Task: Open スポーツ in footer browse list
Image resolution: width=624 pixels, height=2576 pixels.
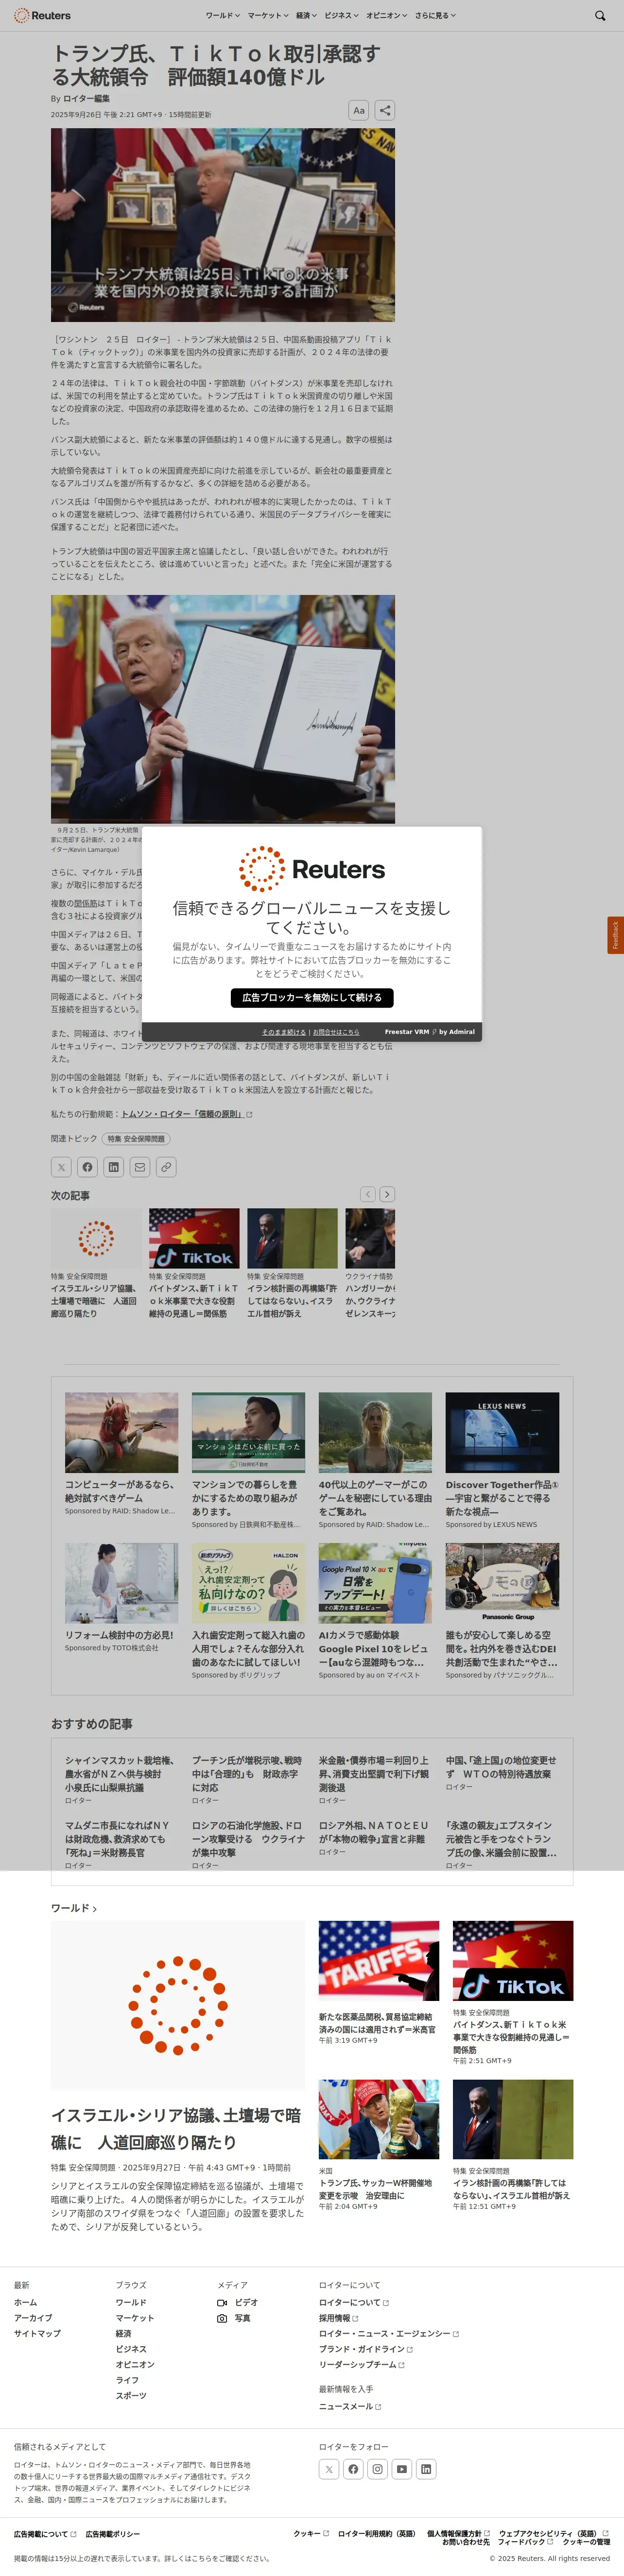Action: pyautogui.click(x=131, y=2396)
